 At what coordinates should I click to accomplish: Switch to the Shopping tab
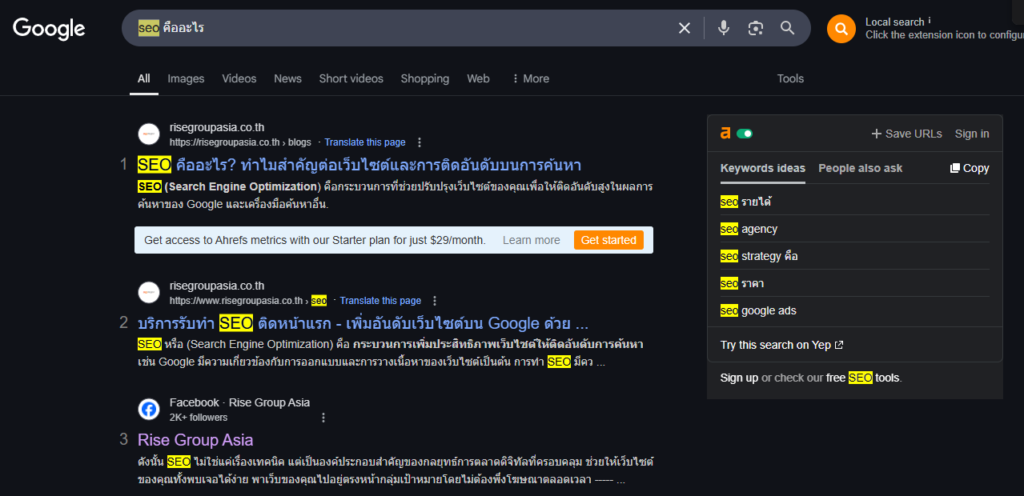click(x=424, y=78)
